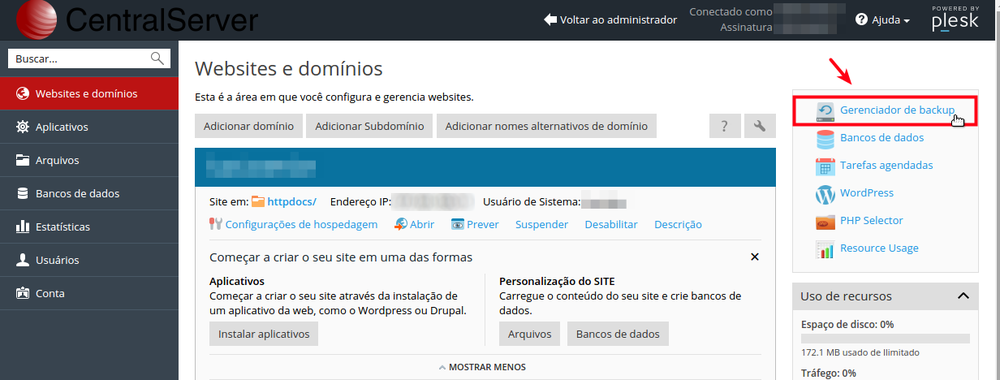The height and width of the screenshot is (380, 1000).
Task: Click MOSTRAR MENOS to collapse section
Action: (482, 367)
